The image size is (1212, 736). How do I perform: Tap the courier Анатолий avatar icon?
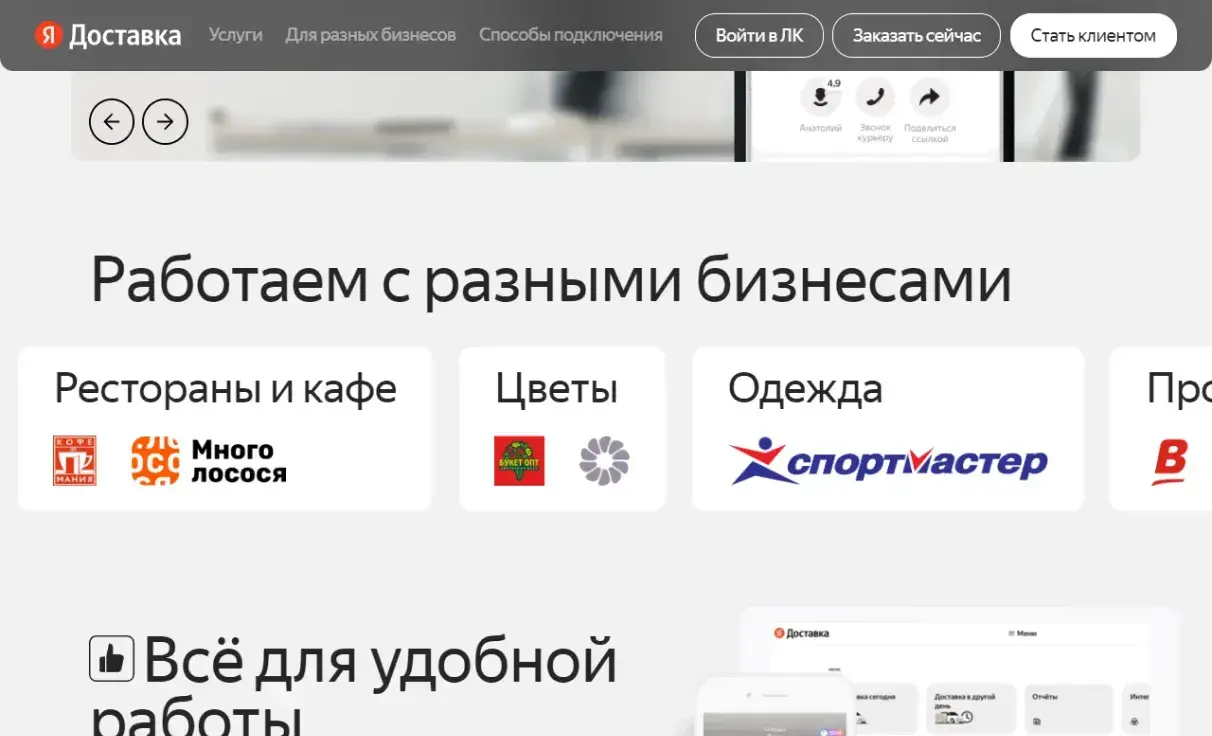point(821,97)
